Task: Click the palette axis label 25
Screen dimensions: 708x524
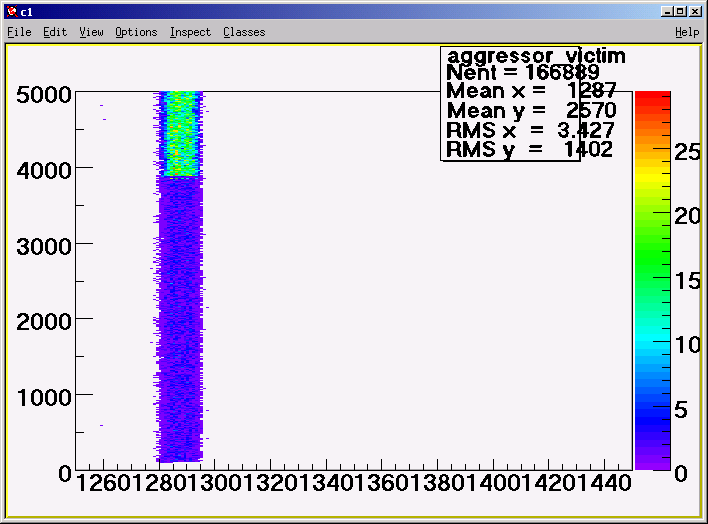Action: (x=687, y=152)
